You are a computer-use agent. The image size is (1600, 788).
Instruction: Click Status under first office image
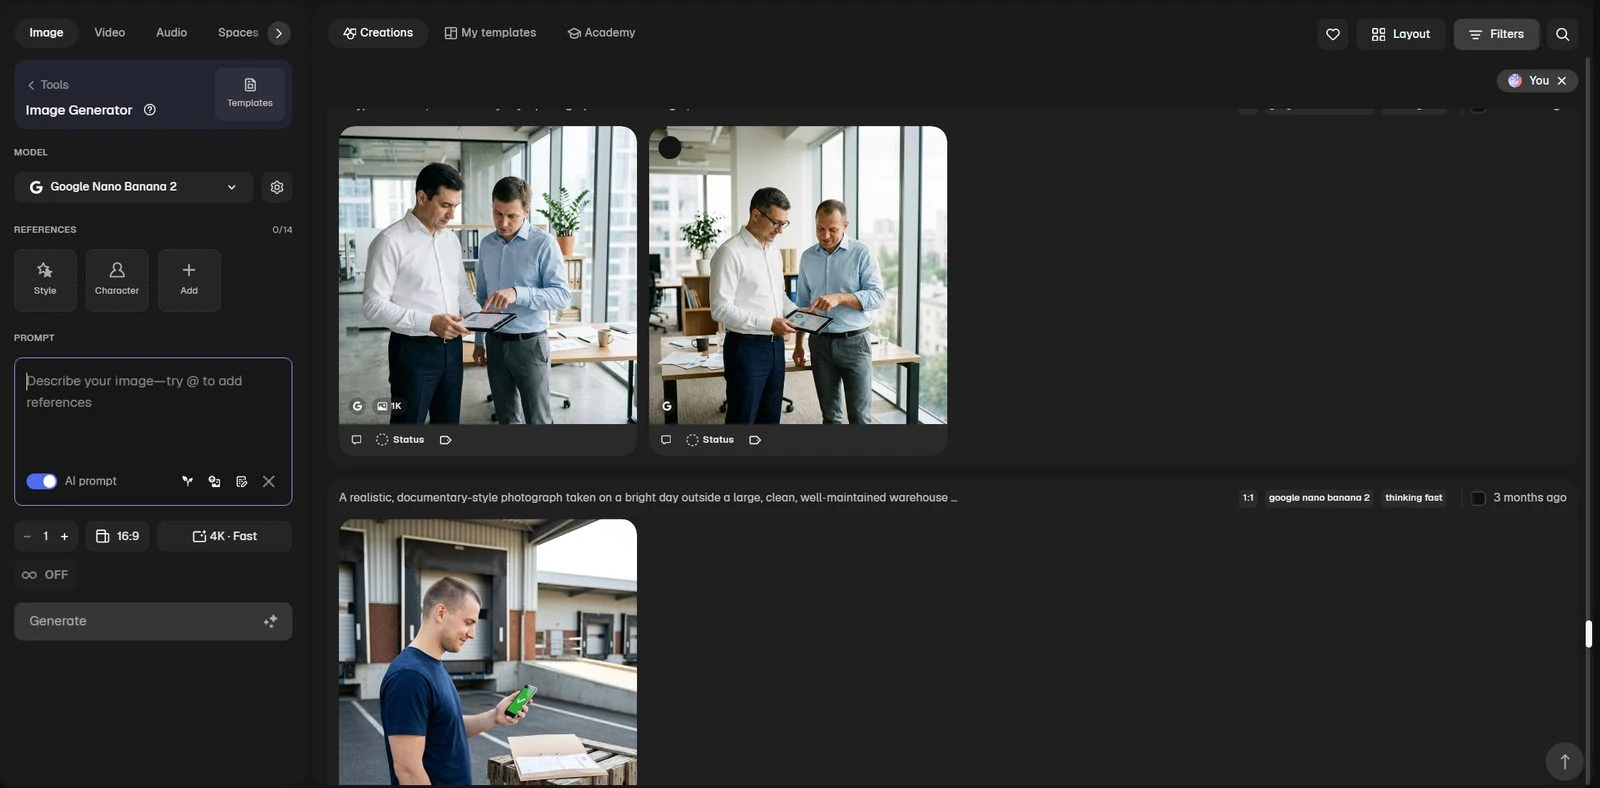click(x=400, y=440)
